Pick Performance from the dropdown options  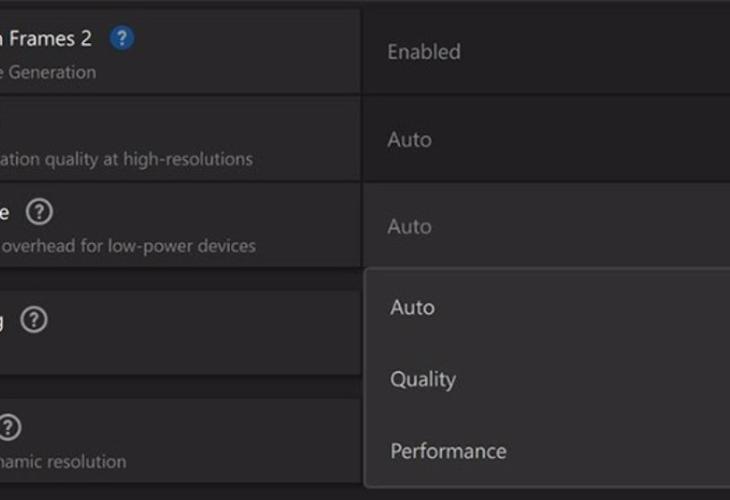coord(448,451)
